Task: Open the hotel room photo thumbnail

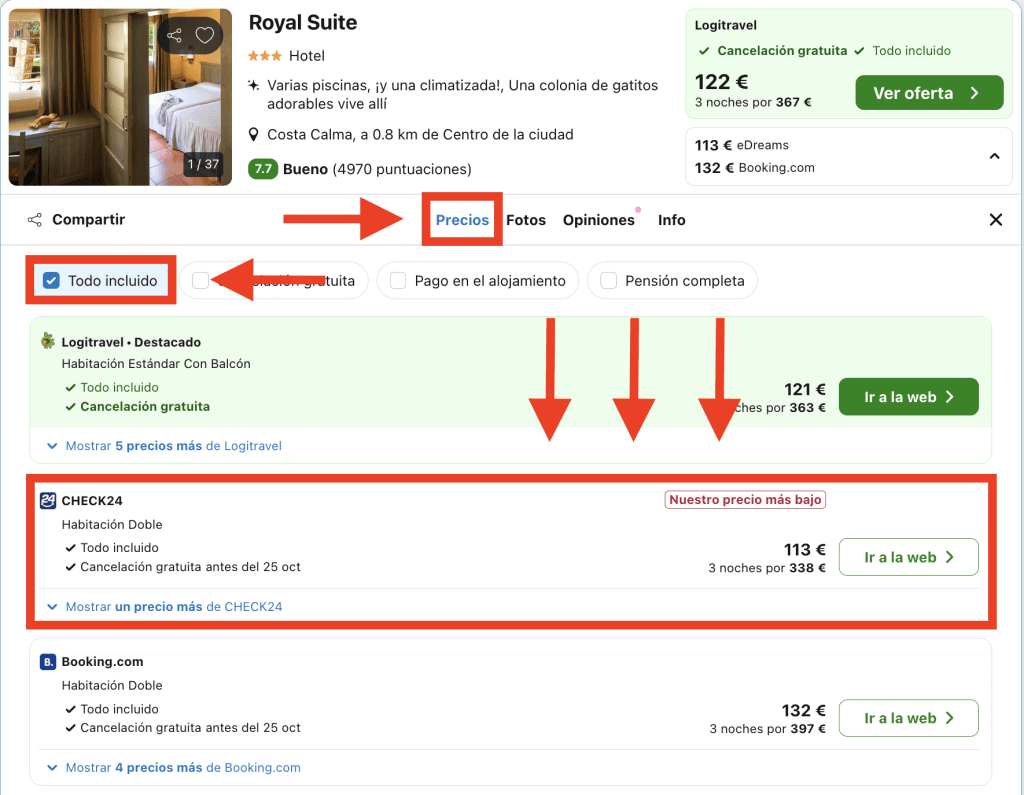Action: (120, 97)
